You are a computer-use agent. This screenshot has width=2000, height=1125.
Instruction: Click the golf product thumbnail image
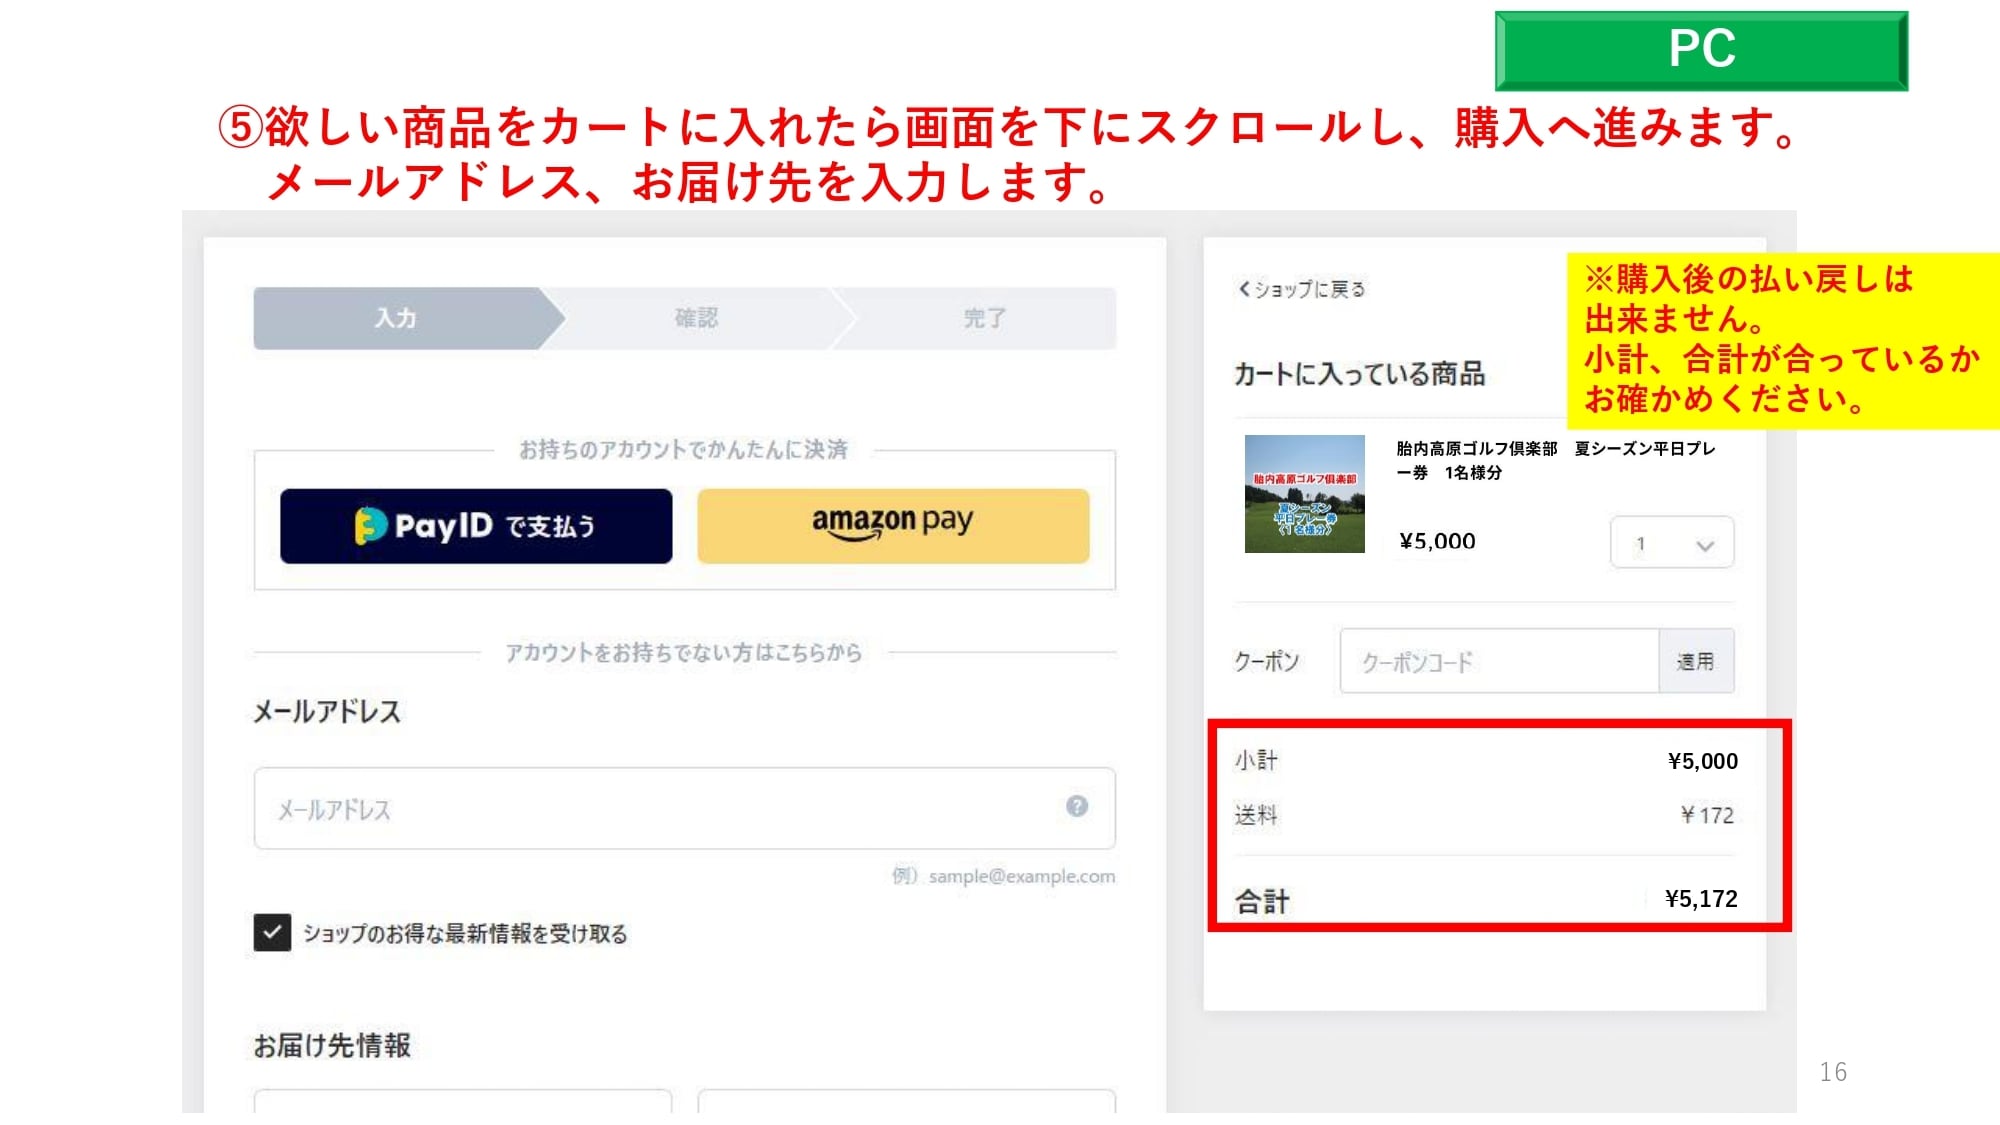click(x=1304, y=494)
